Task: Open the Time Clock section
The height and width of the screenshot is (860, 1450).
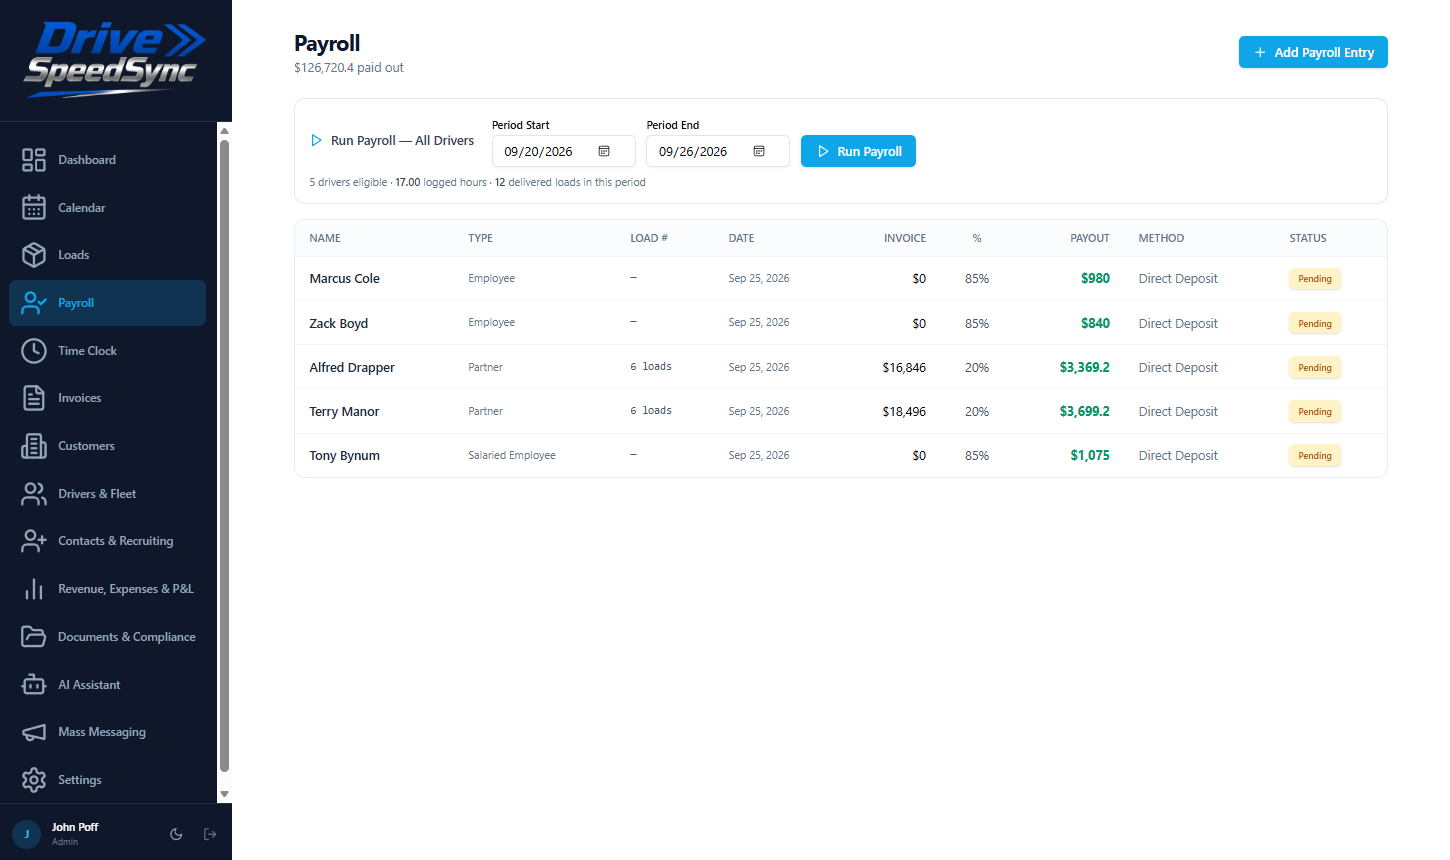Action: coord(107,351)
